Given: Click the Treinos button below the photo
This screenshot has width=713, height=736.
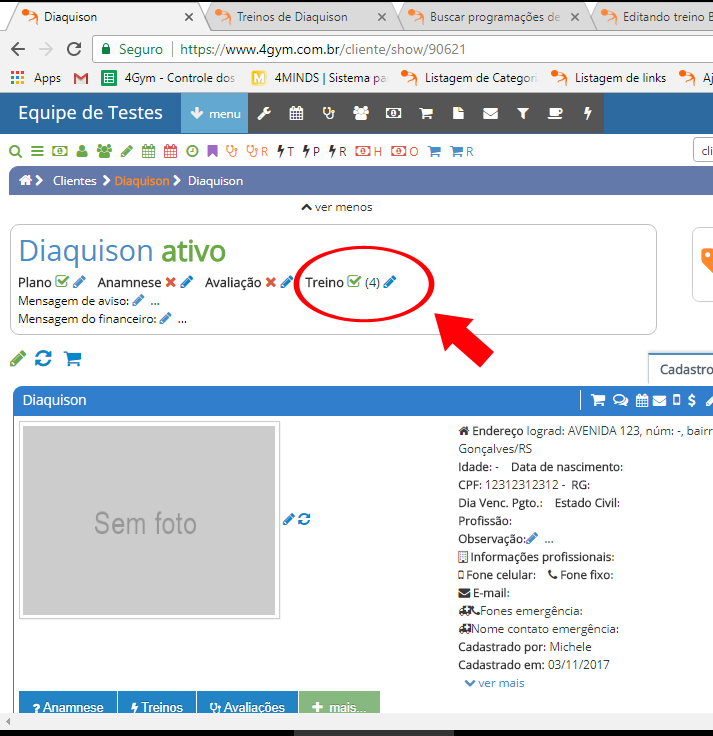Looking at the screenshot, I should point(156,707).
